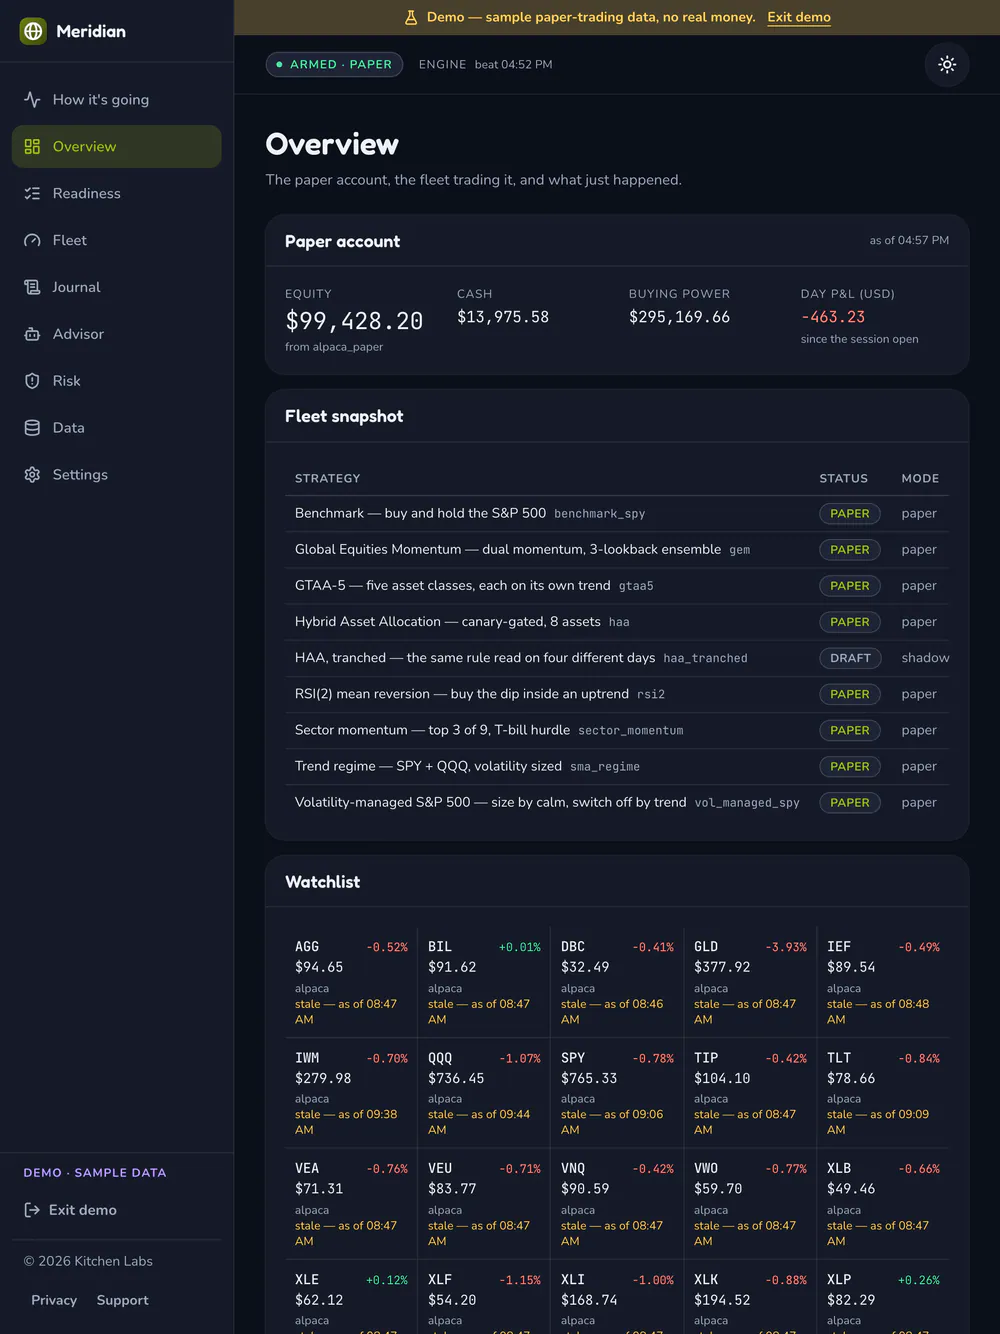Select the Benchmark buy and hold strategy row
This screenshot has width=1000, height=1334.
pyautogui.click(x=617, y=514)
